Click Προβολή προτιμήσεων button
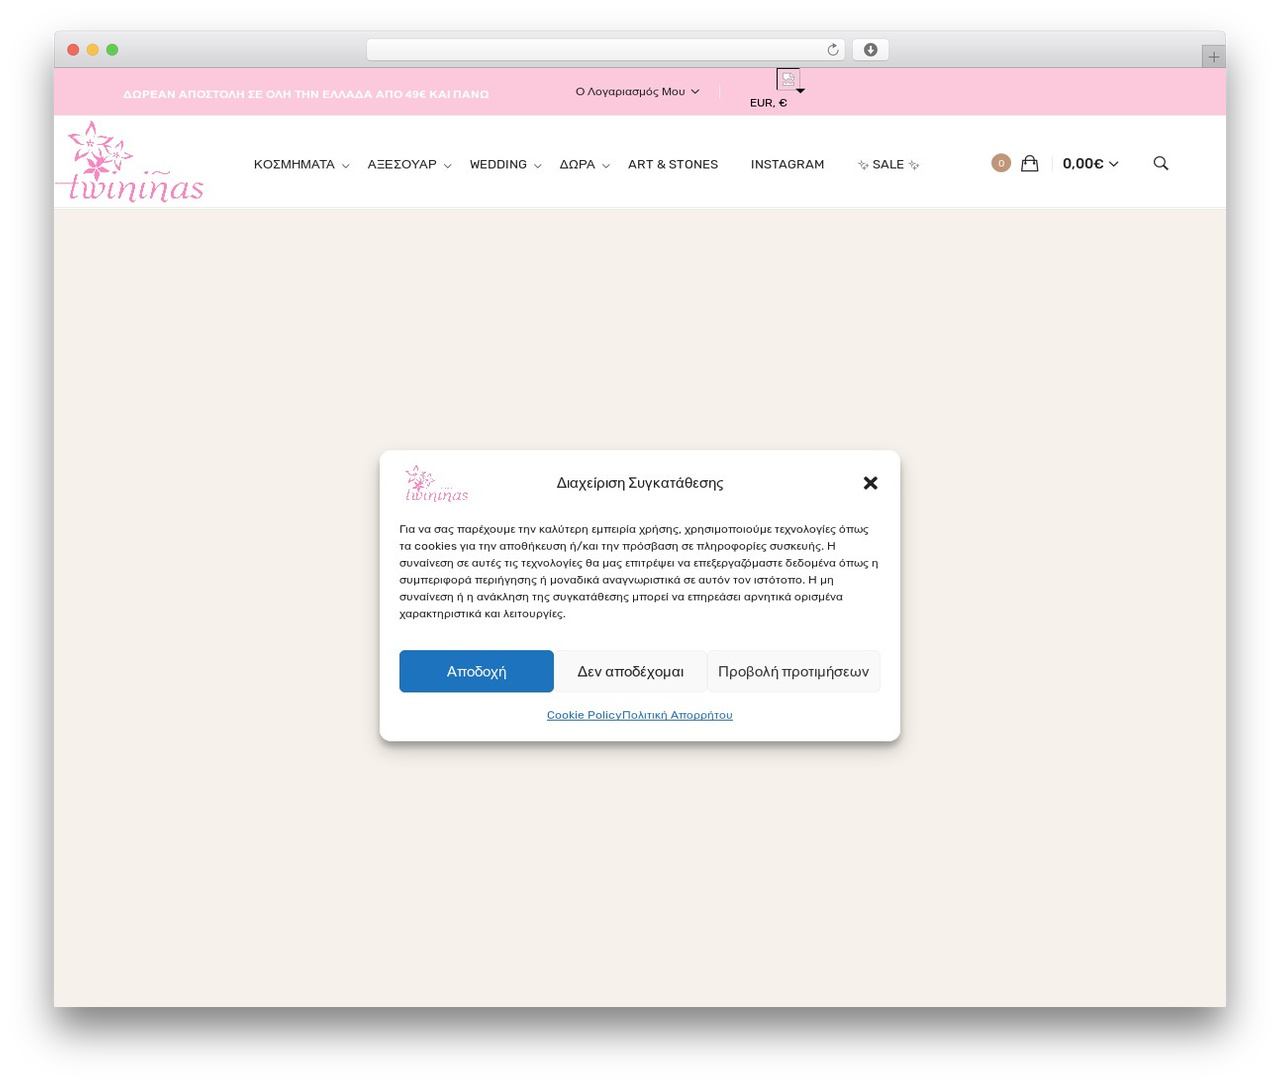The image size is (1280, 1084). (793, 671)
